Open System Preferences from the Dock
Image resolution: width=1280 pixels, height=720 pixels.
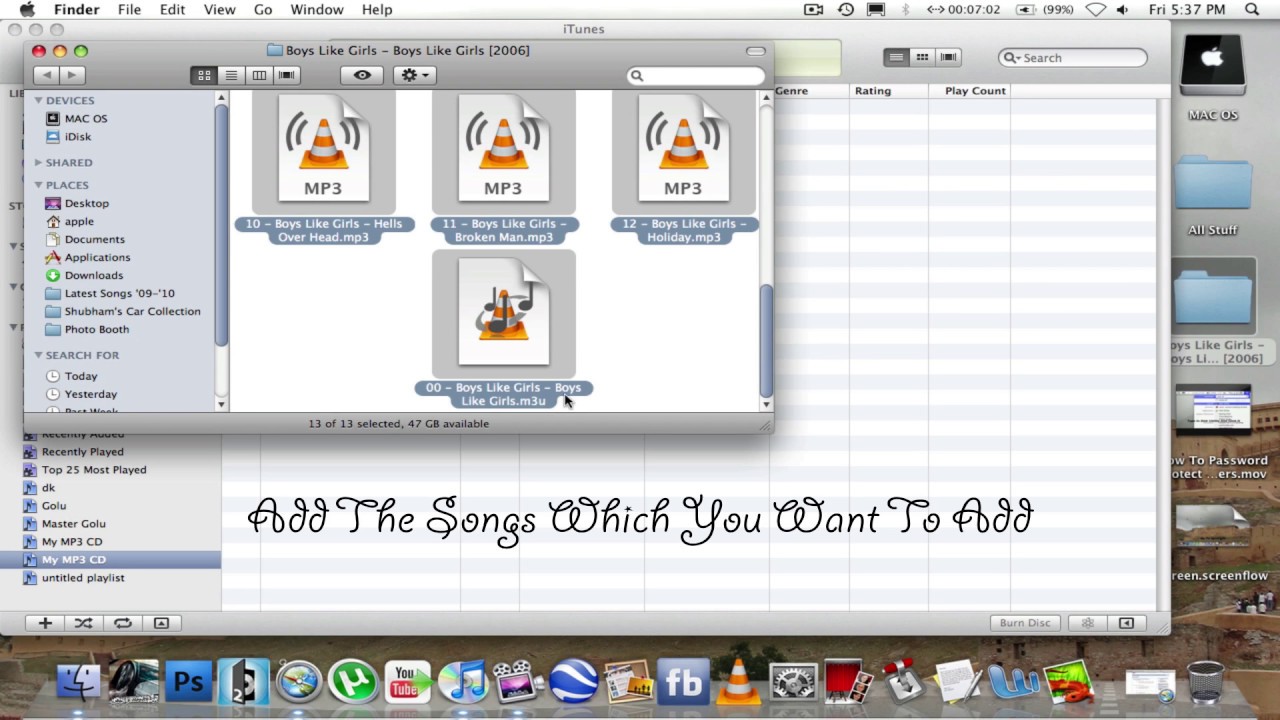point(794,683)
